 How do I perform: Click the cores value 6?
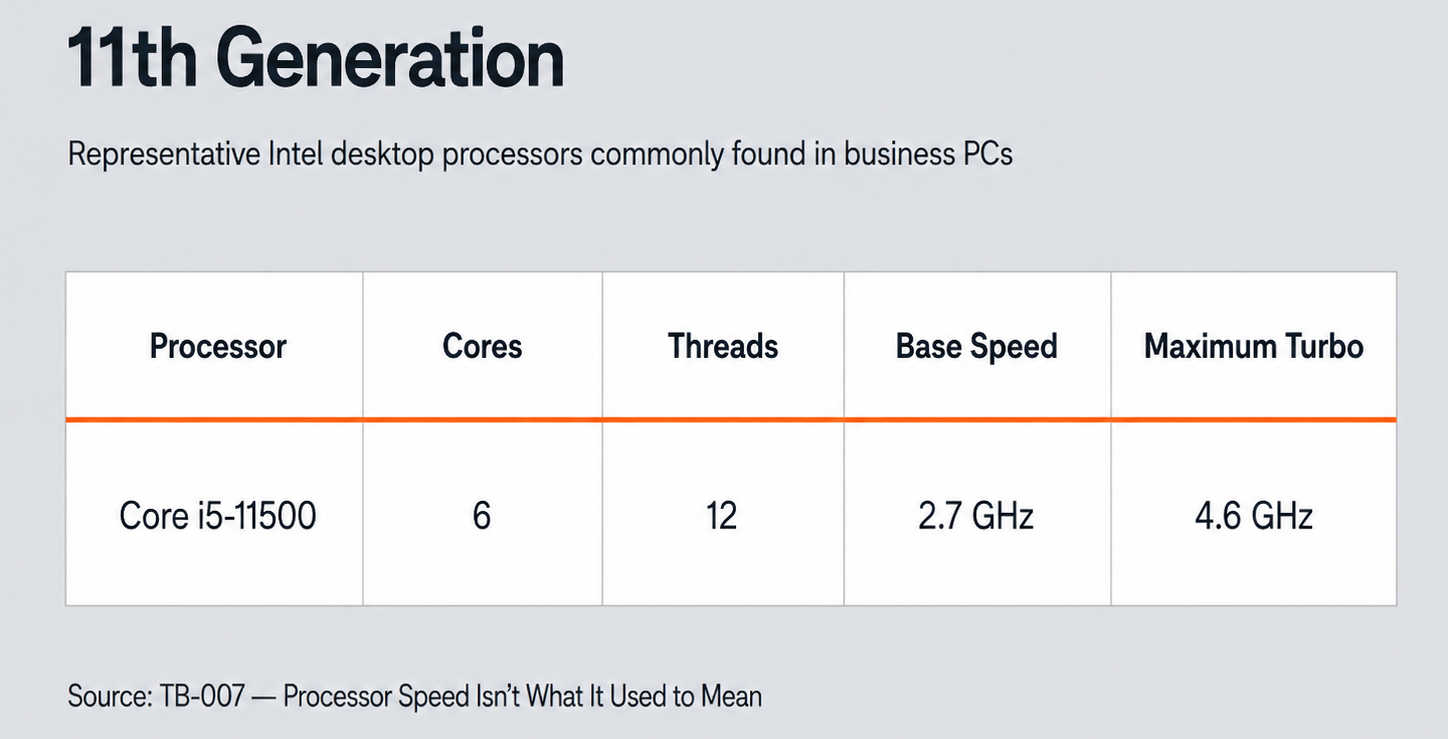[482, 516]
